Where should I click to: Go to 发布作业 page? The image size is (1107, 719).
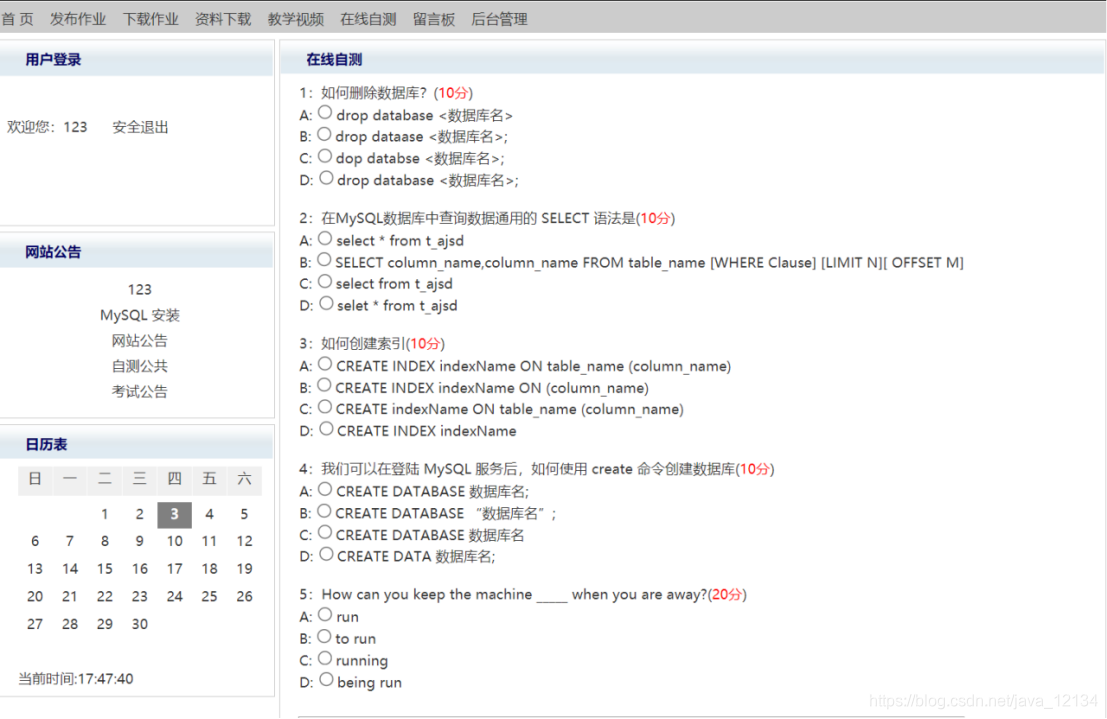click(x=78, y=19)
